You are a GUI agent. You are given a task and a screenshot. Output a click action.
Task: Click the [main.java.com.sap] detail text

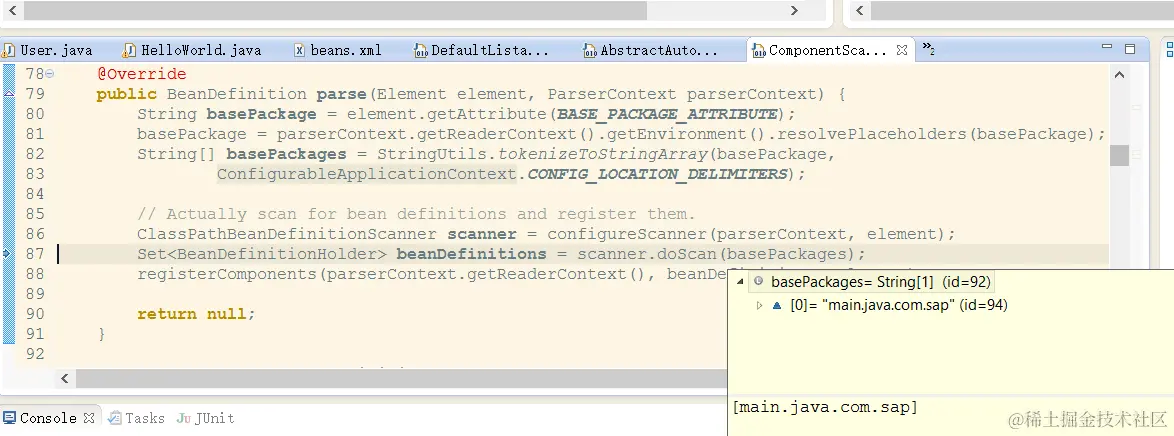point(825,408)
